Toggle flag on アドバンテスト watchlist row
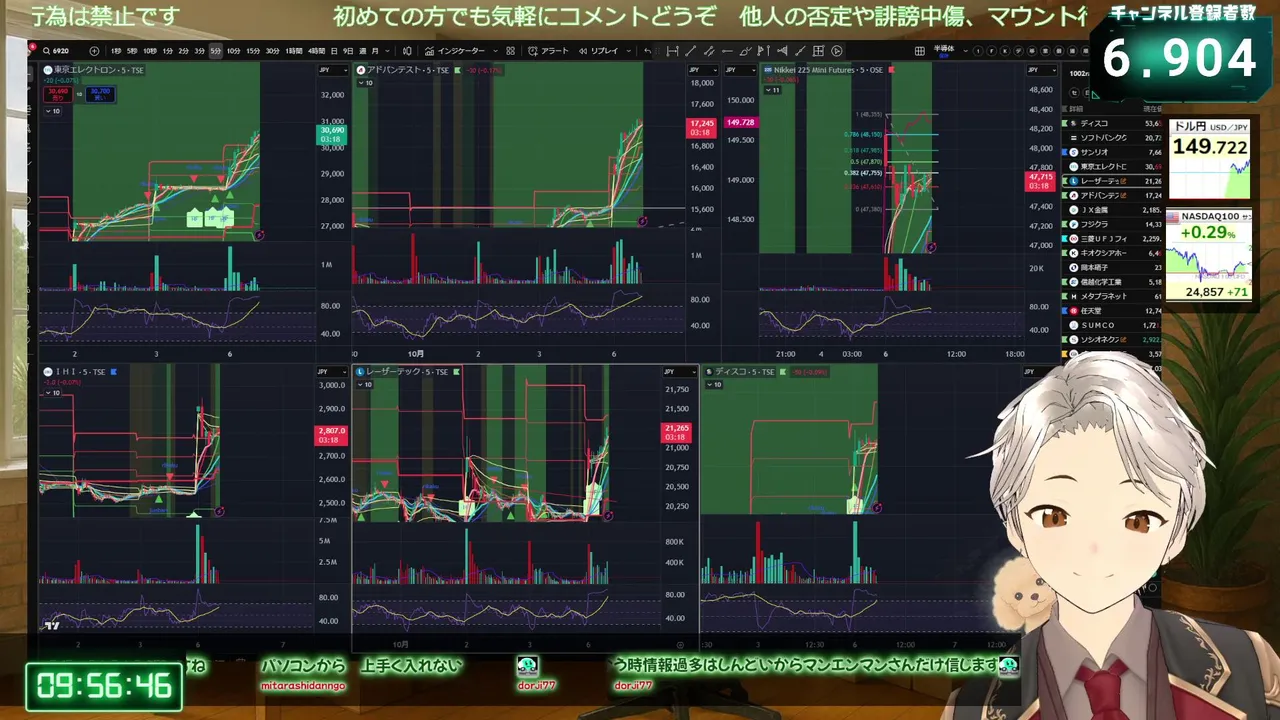This screenshot has height=720, width=1280. (x=1064, y=195)
